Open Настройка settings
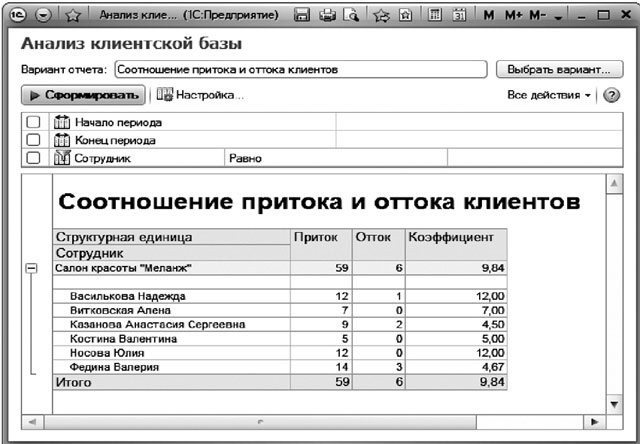The width and height of the screenshot is (640, 444). [200, 95]
